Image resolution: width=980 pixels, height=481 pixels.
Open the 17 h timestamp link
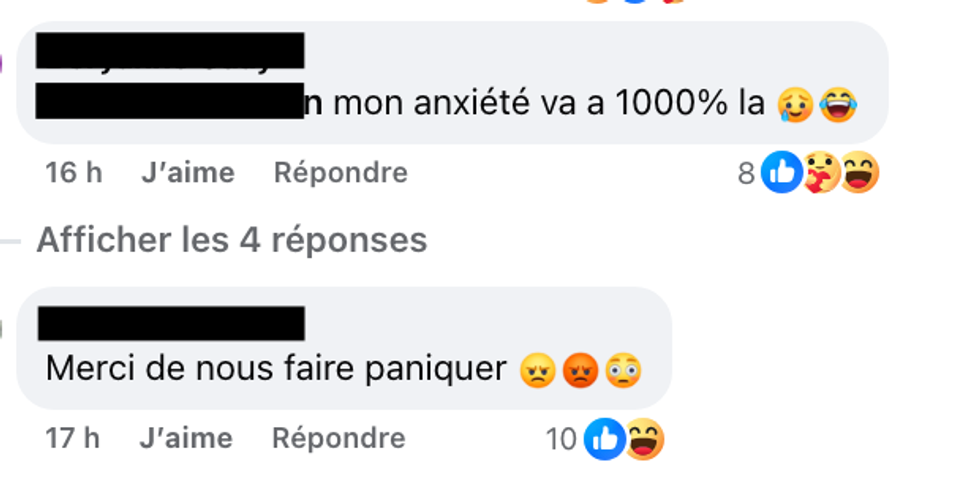(72, 439)
